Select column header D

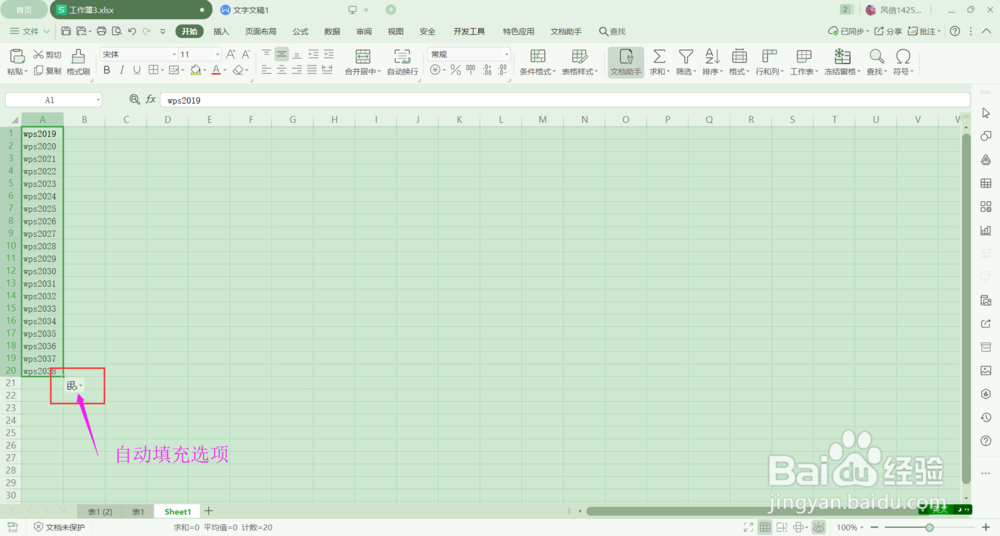(167, 119)
